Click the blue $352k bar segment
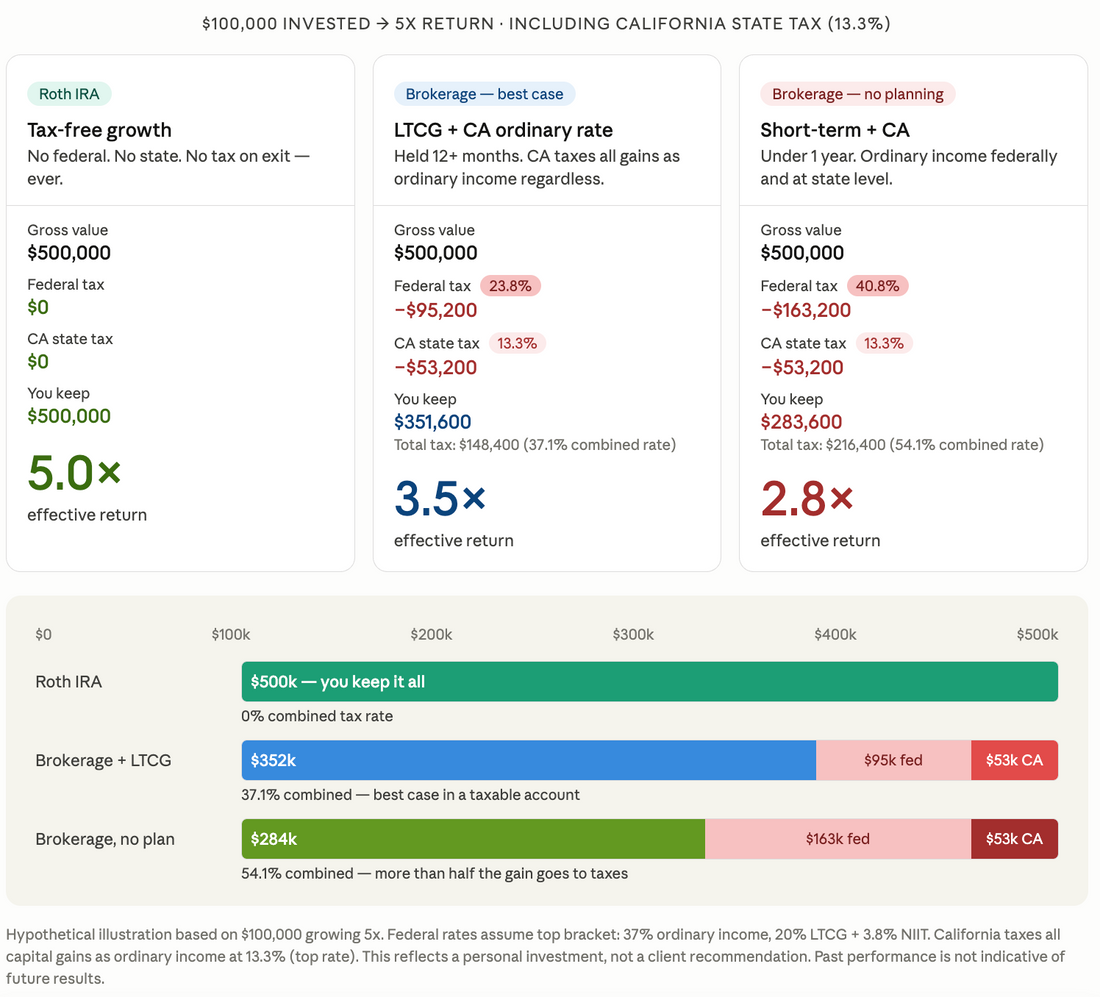The width and height of the screenshot is (1100, 997). click(528, 760)
